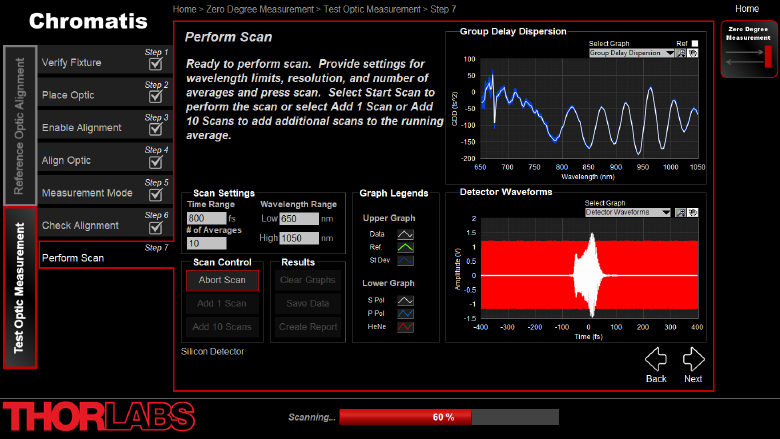
Task: Toggle the Verify Fixture step checkbox
Action: point(155,64)
